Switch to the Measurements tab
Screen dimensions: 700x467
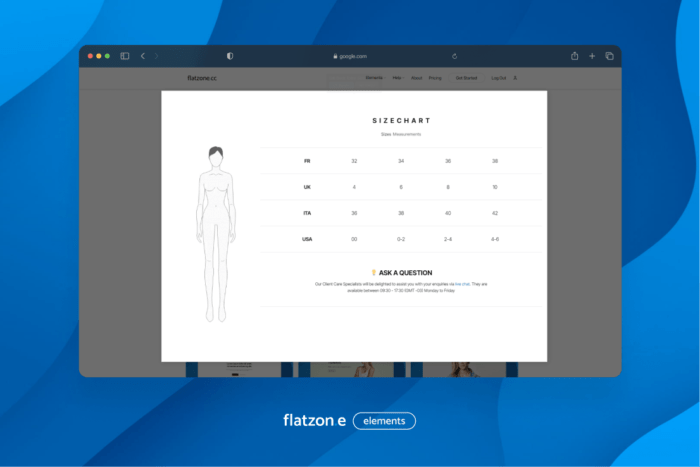[x=407, y=134]
